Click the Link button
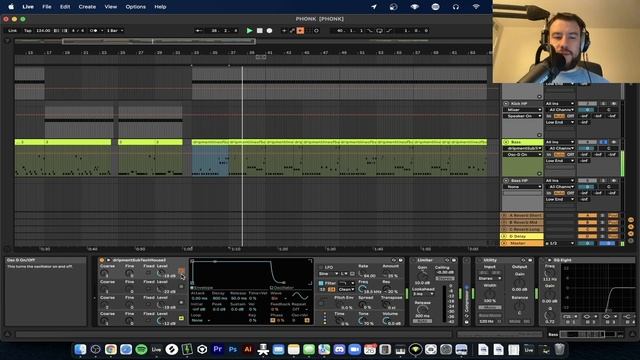Screen dimensions: 640x360 pos(13,31)
